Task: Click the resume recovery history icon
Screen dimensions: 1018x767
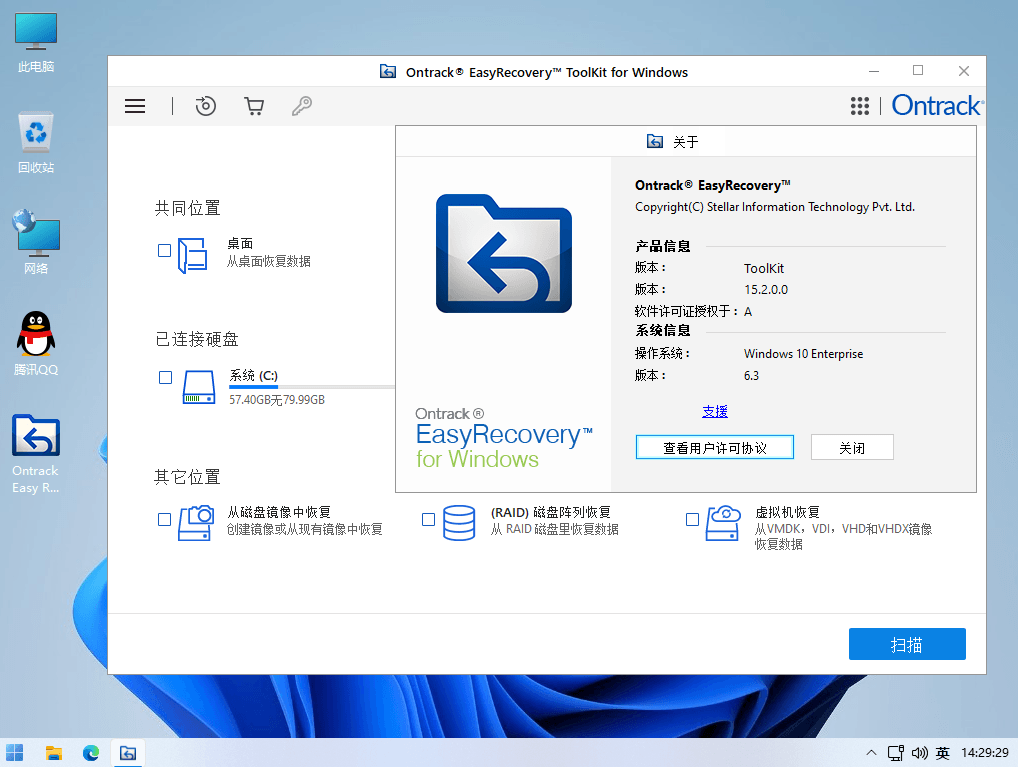Action: coord(206,106)
